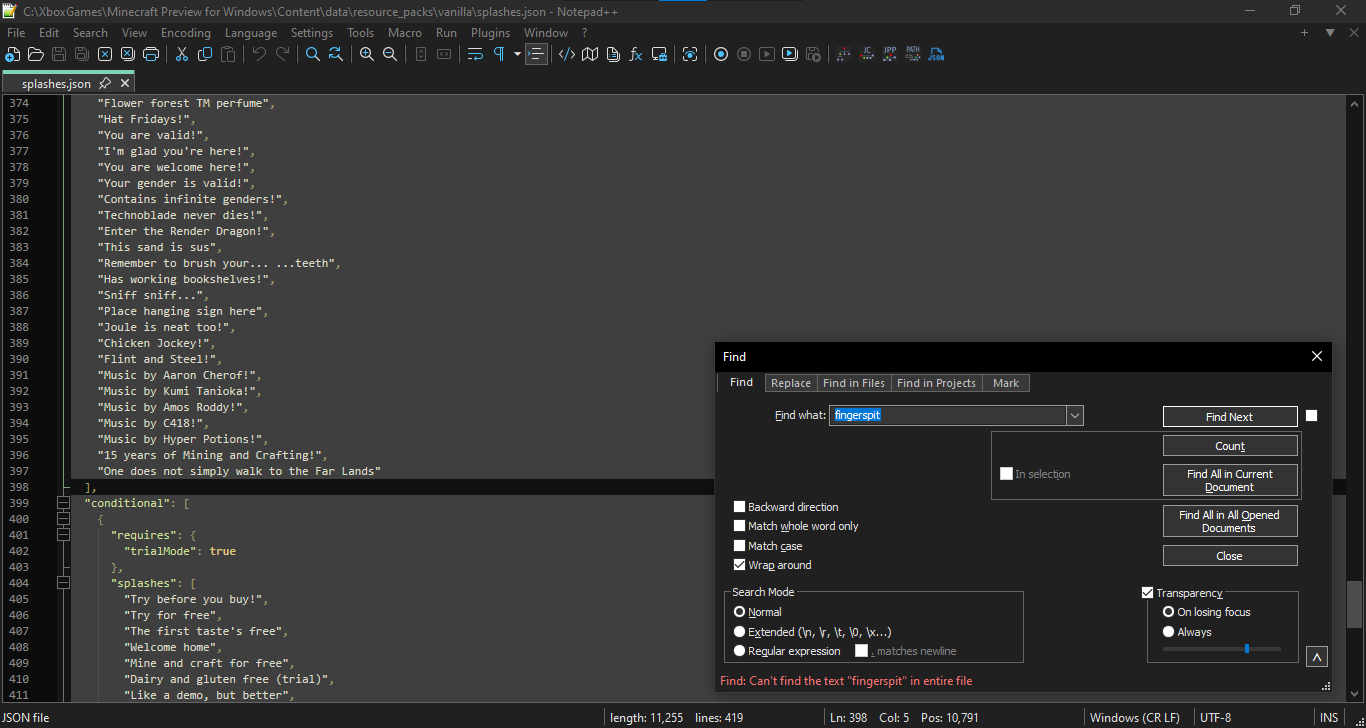The image size is (1366, 728).
Task: Open Replace using toolbar icon
Action: coord(336,54)
